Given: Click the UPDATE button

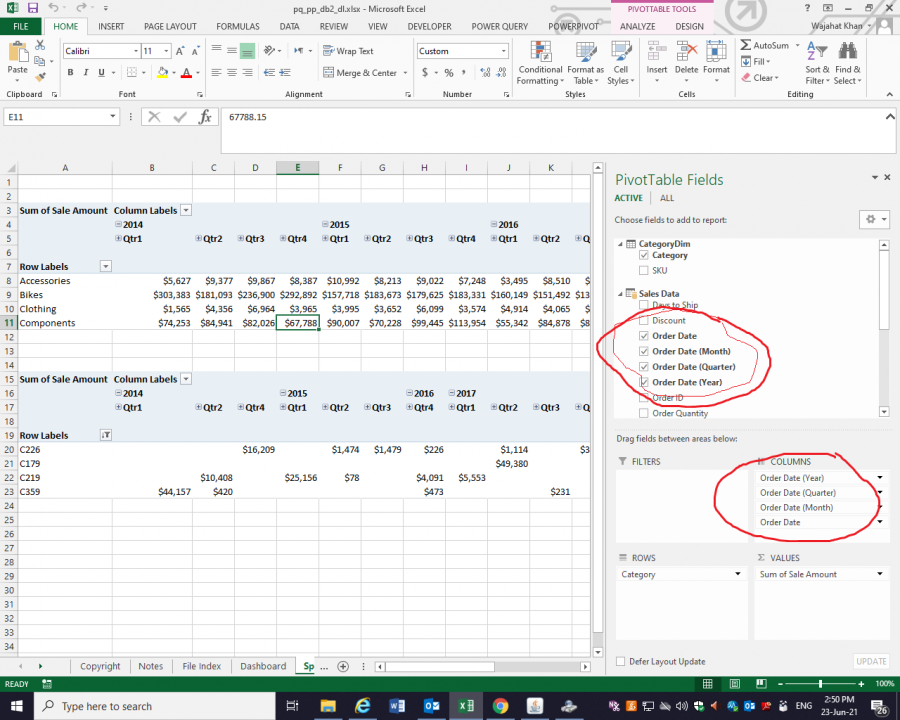Looking at the screenshot, I should click(x=871, y=661).
